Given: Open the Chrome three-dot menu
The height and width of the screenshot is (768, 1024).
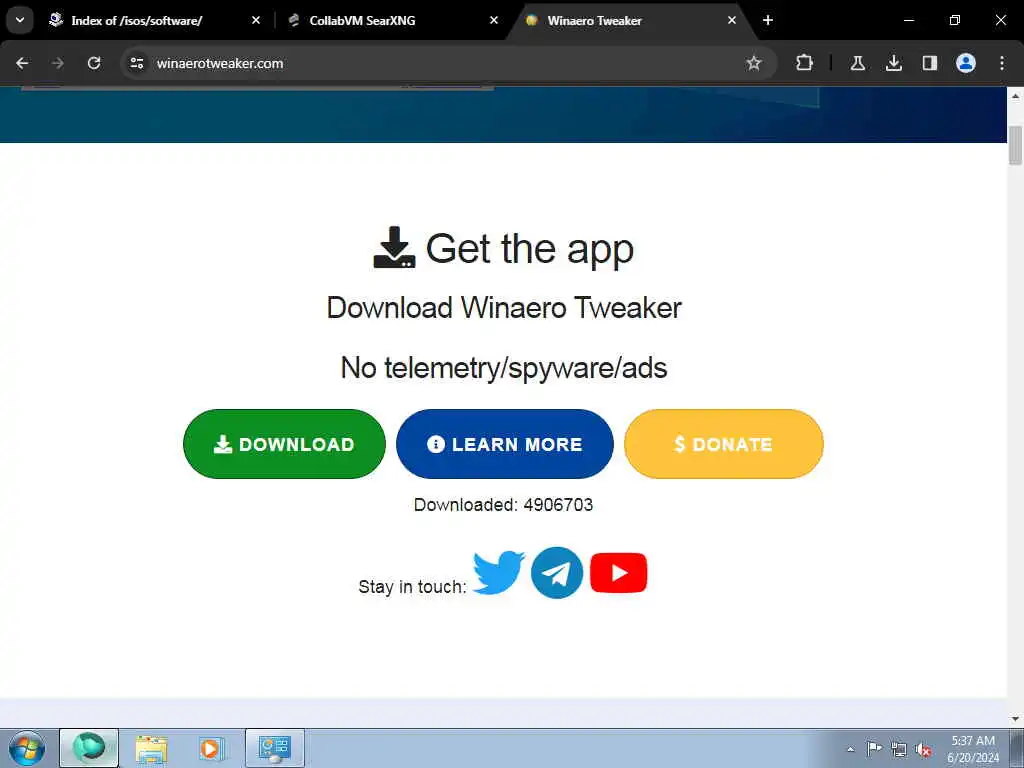Looking at the screenshot, I should pos(1002,63).
